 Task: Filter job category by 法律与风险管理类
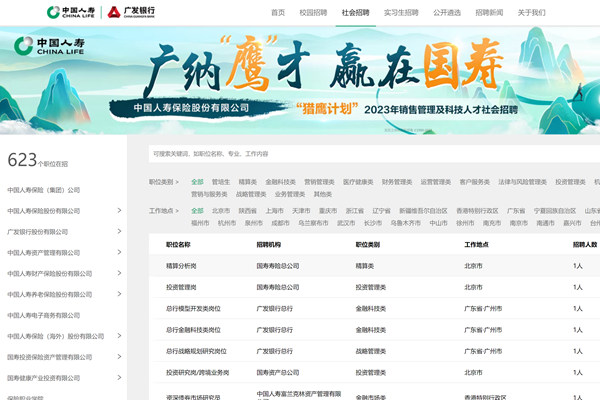click(522, 182)
